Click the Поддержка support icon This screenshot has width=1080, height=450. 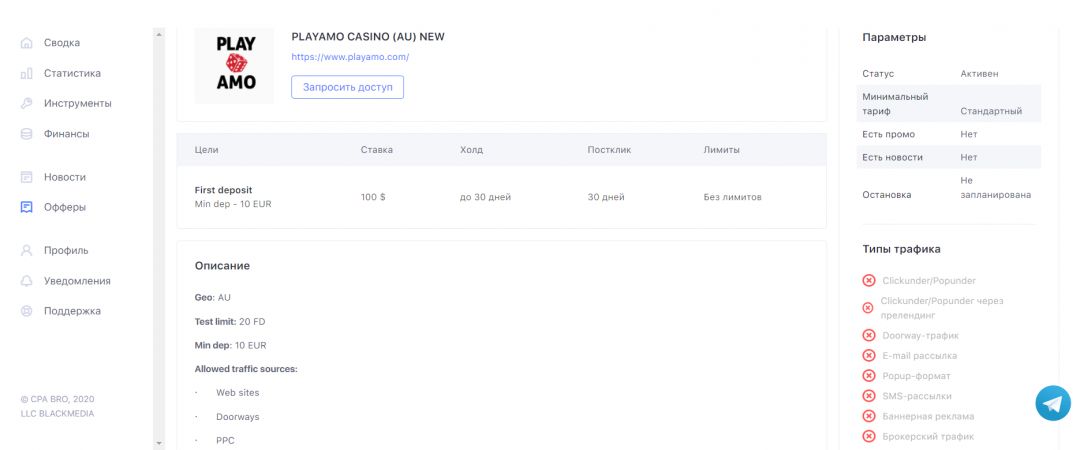pos(27,311)
